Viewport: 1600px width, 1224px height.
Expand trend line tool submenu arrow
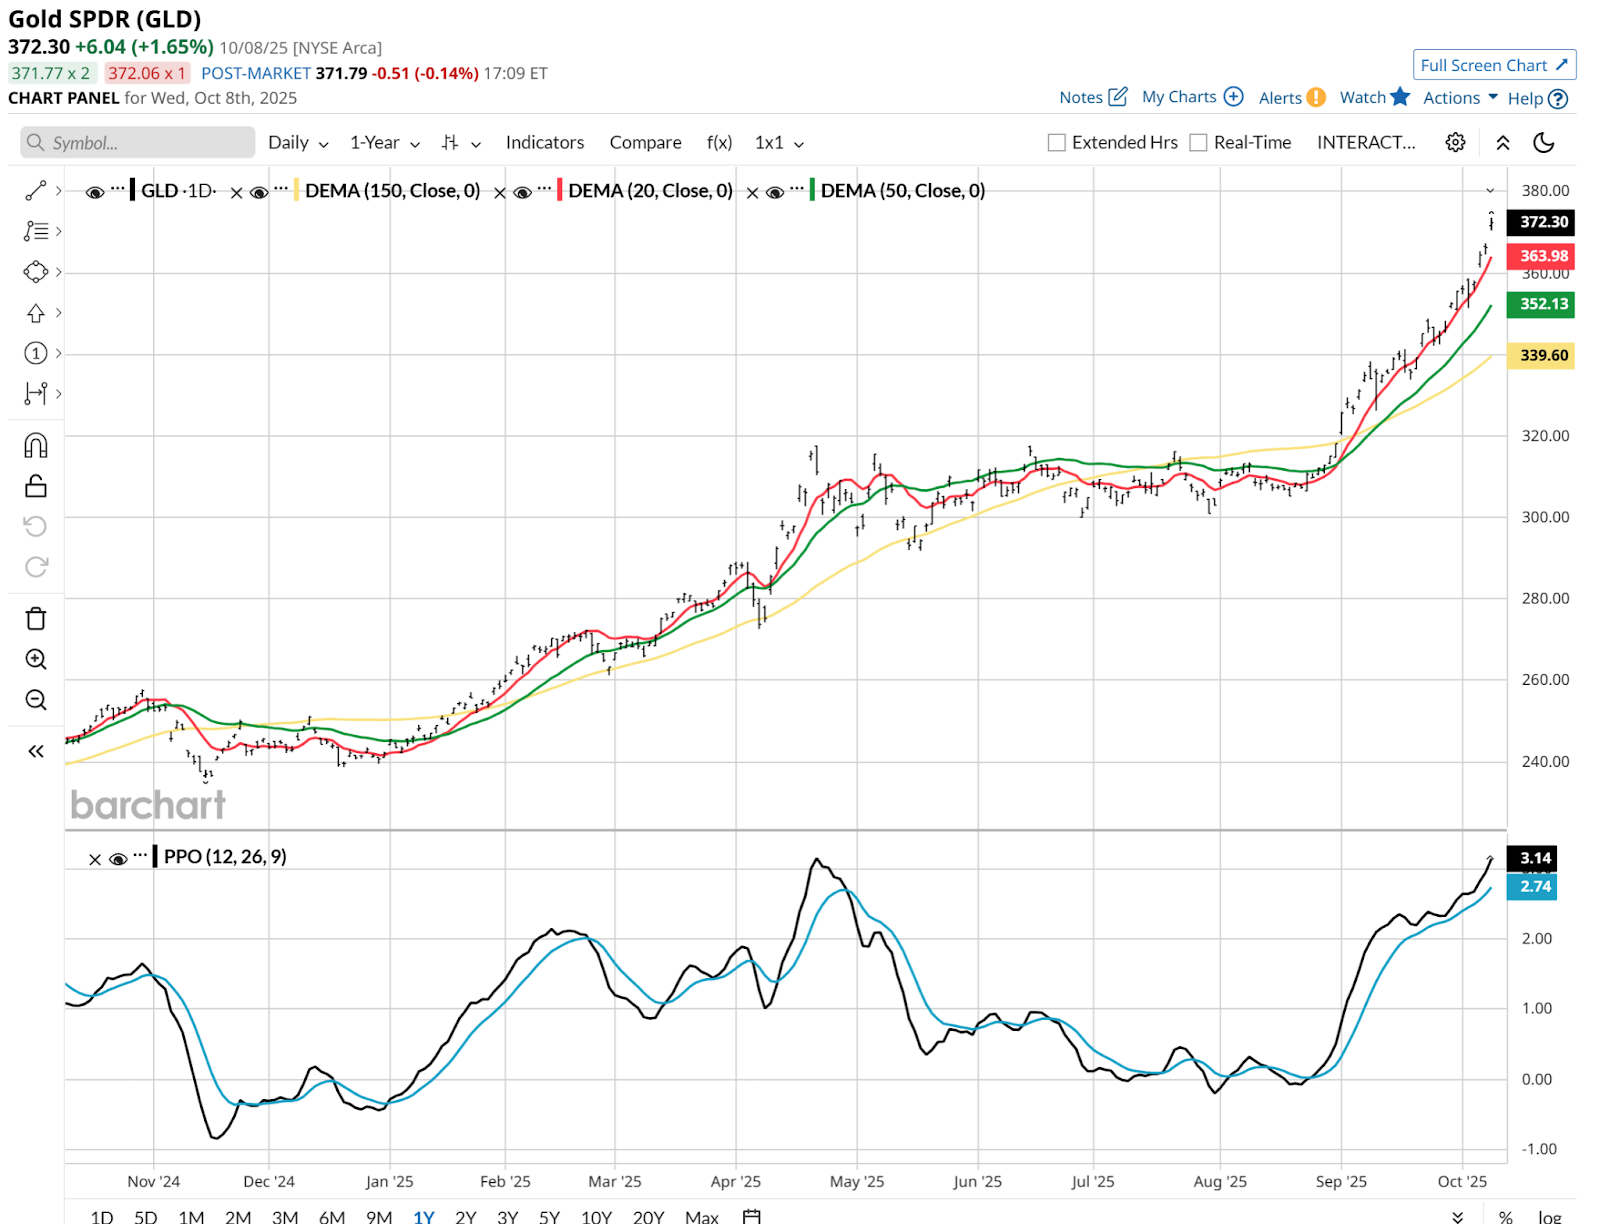59,190
